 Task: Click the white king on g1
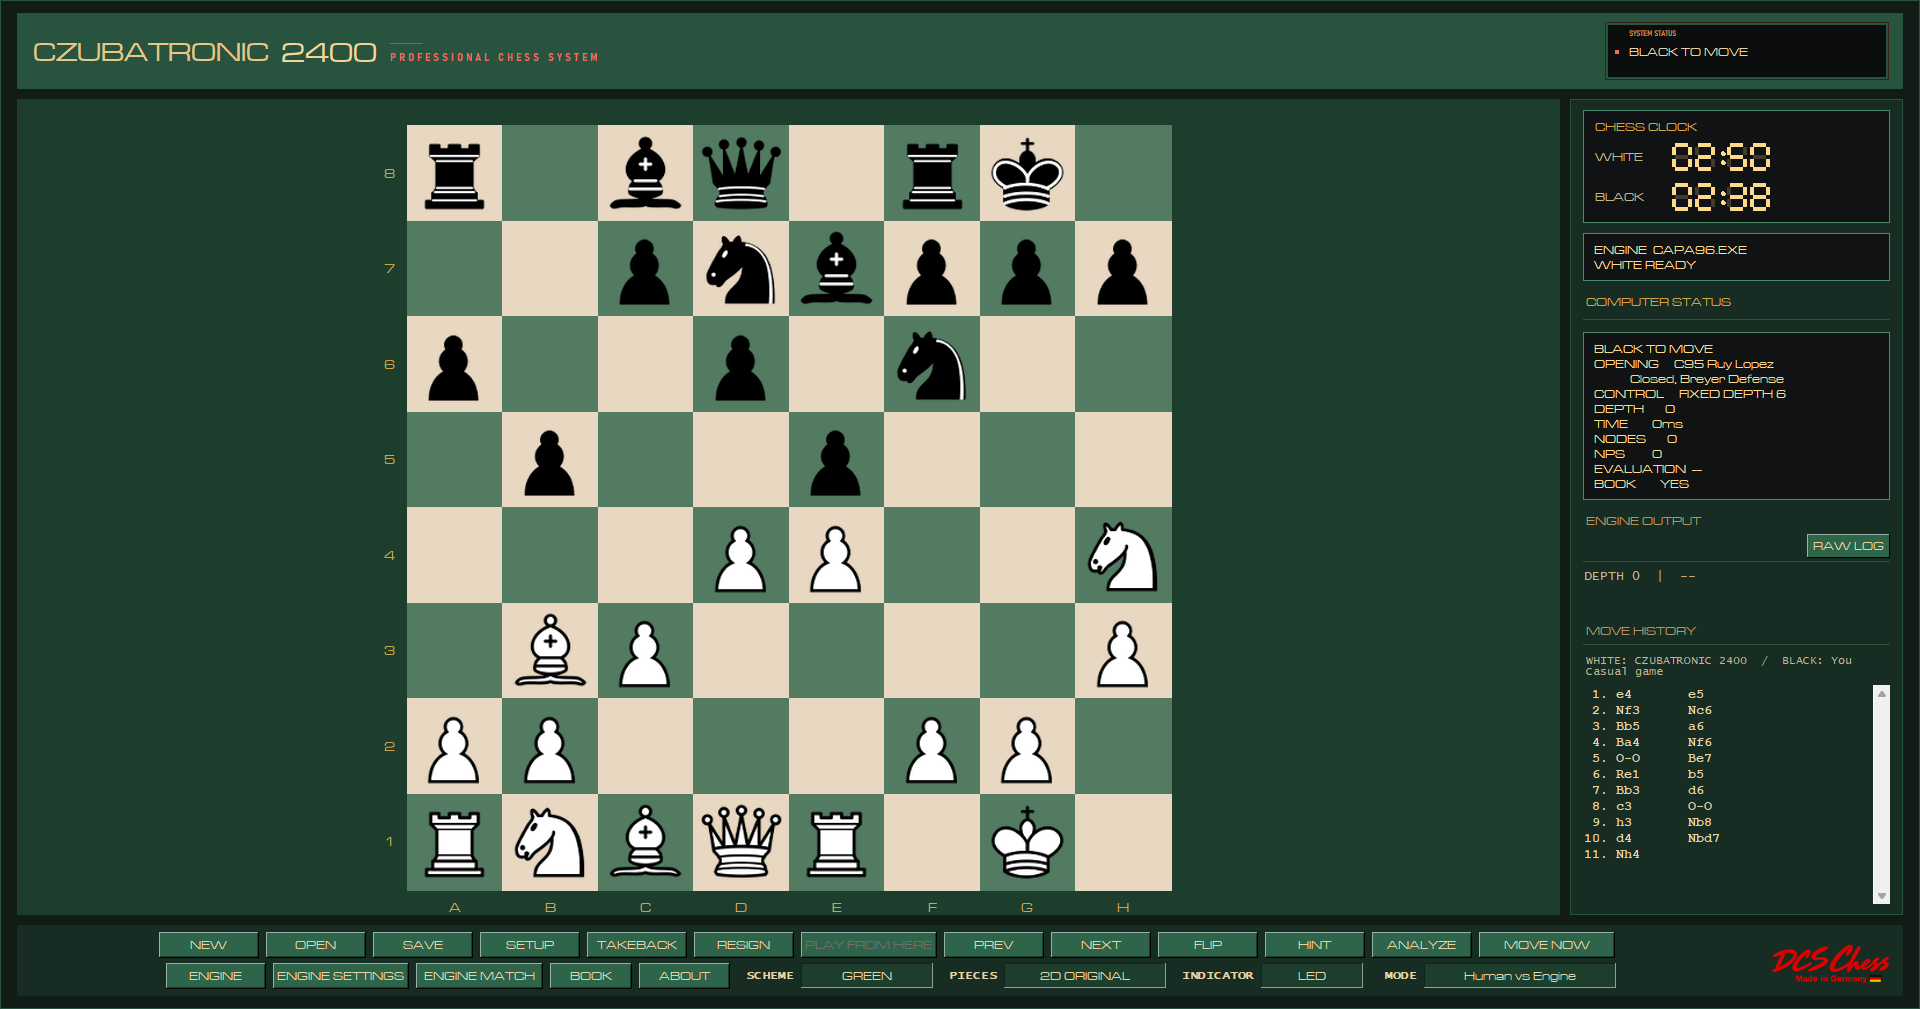coord(1027,842)
